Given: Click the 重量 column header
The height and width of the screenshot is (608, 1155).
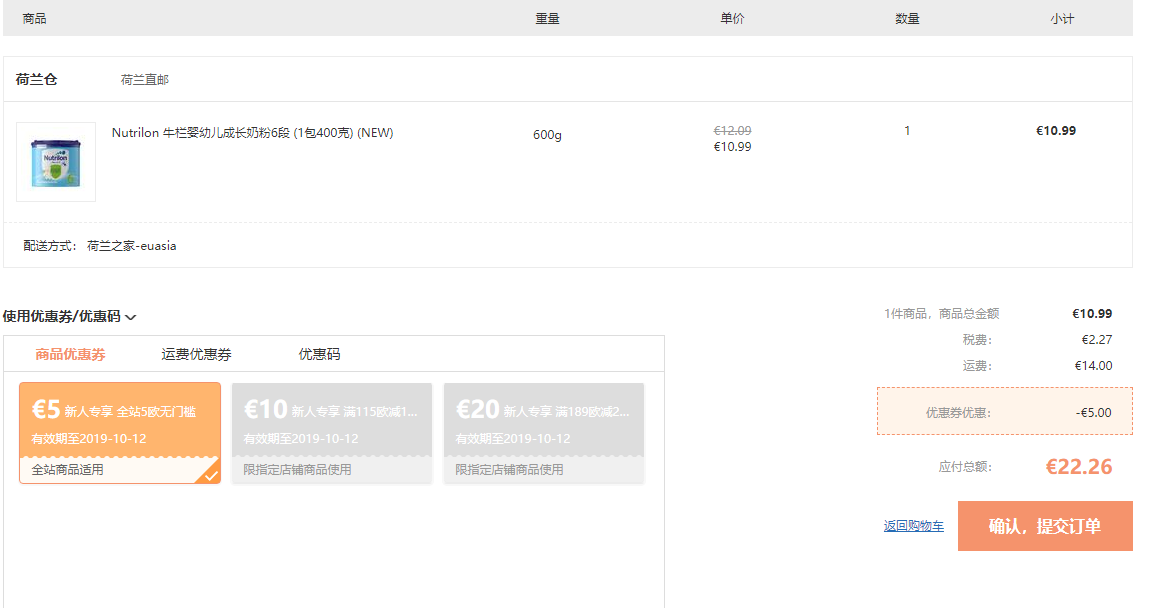Looking at the screenshot, I should pyautogui.click(x=547, y=18).
